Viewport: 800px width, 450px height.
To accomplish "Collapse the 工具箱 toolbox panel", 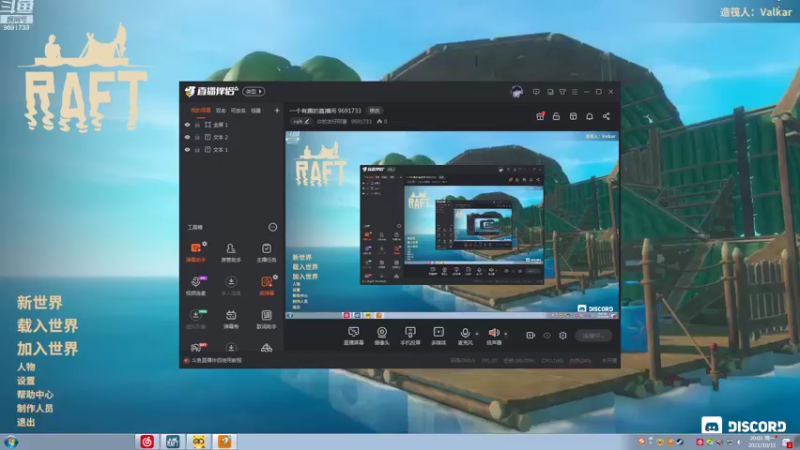I will click(272, 227).
